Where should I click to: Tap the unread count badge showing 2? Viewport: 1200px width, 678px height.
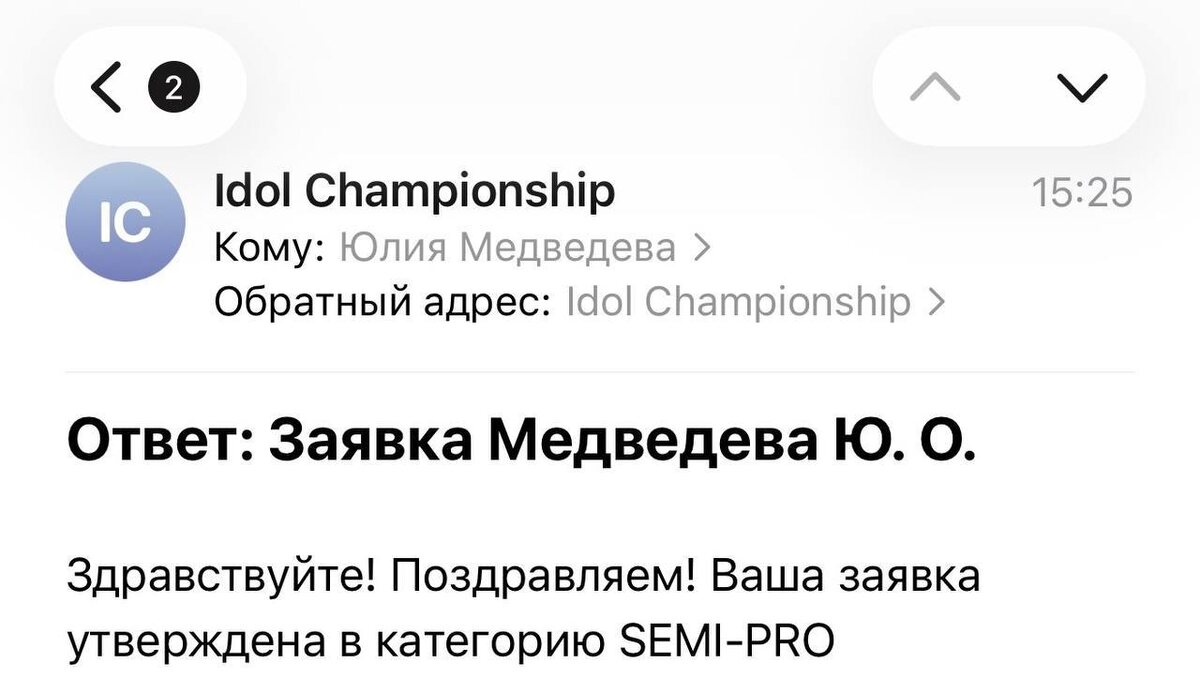tap(174, 89)
